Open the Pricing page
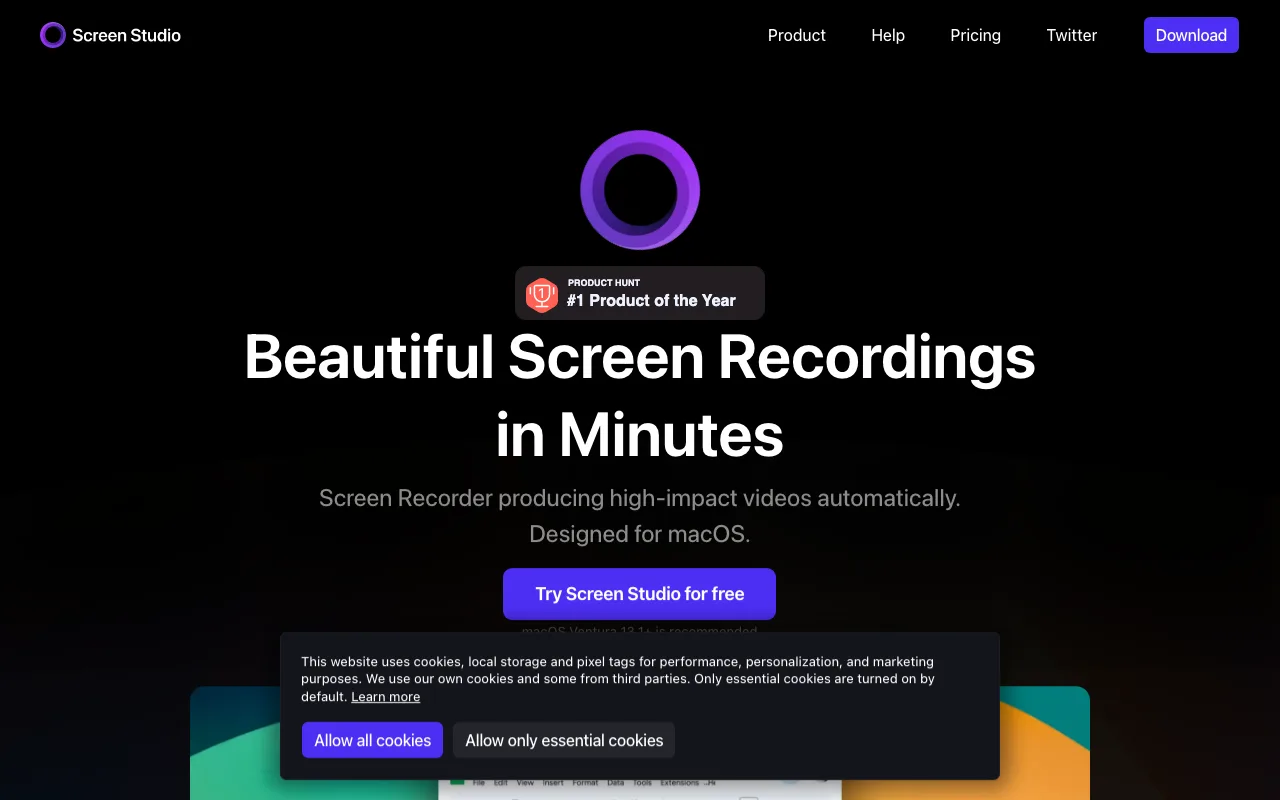Viewport: 1280px width, 800px height. pos(975,35)
